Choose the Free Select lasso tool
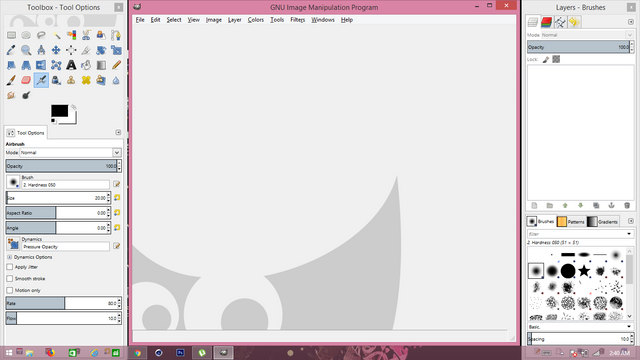This screenshot has width=640, height=360. 41,36
